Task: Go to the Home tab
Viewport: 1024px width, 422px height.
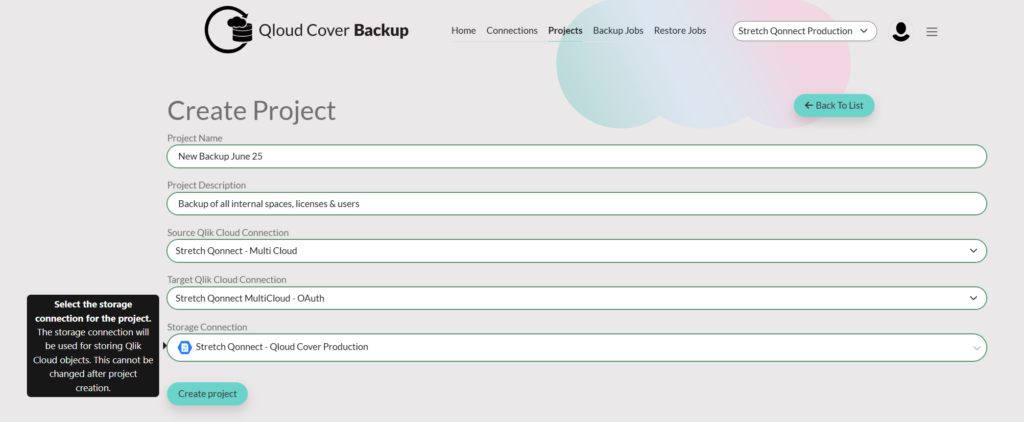Action: click(464, 31)
